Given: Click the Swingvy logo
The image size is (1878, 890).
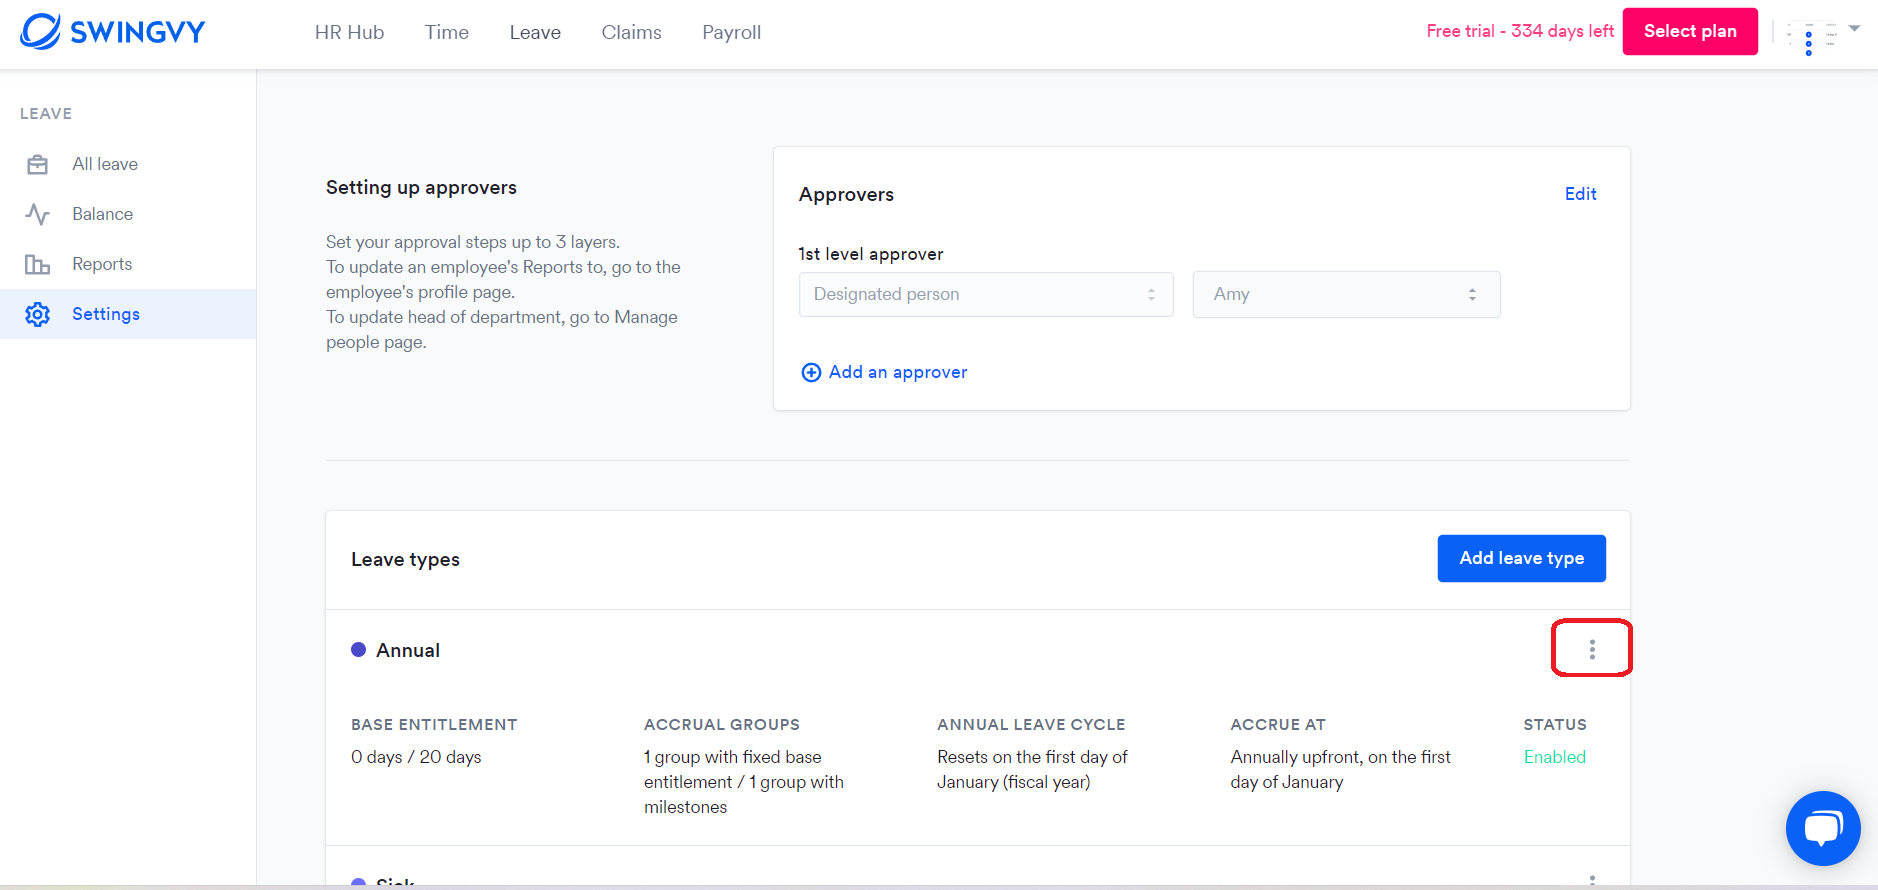Looking at the screenshot, I should coord(112,32).
